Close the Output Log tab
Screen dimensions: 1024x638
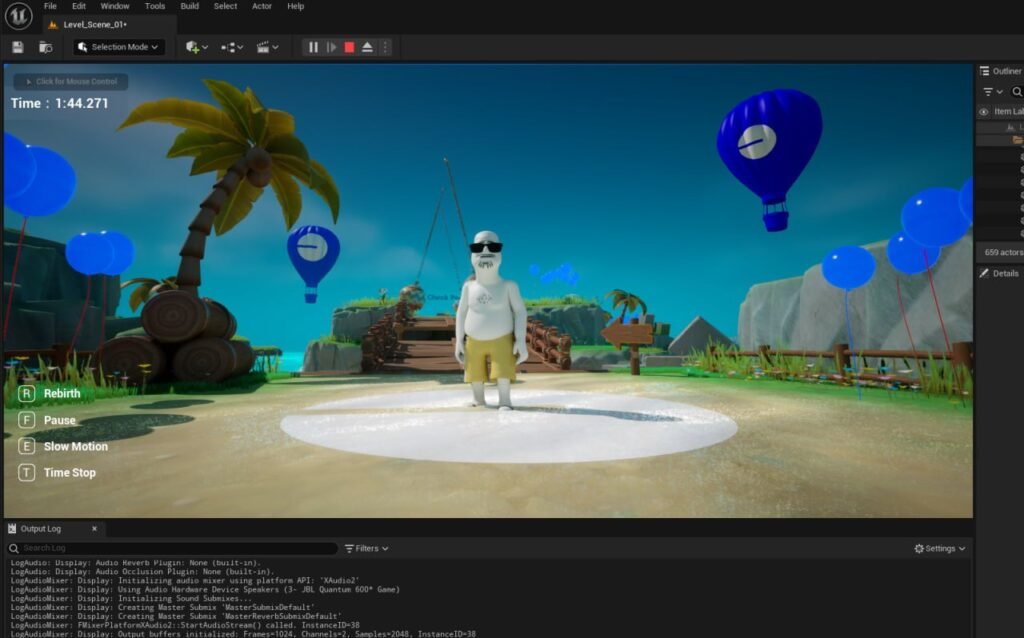pyautogui.click(x=95, y=528)
